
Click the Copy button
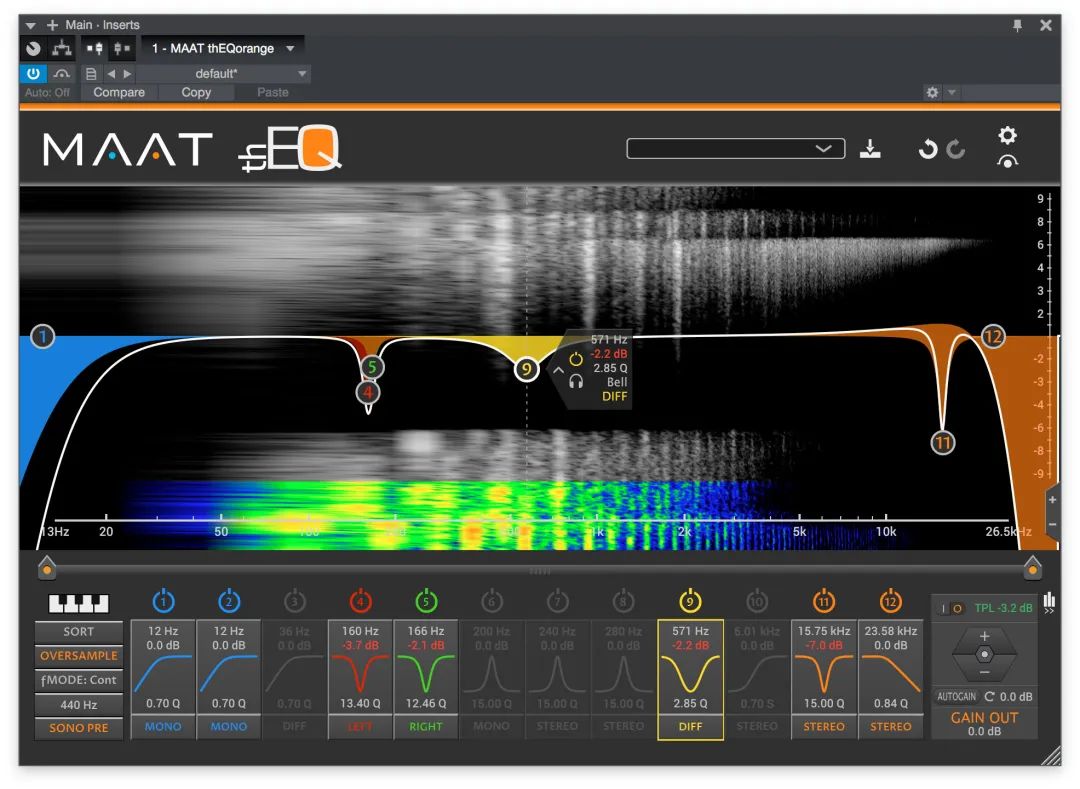point(196,92)
